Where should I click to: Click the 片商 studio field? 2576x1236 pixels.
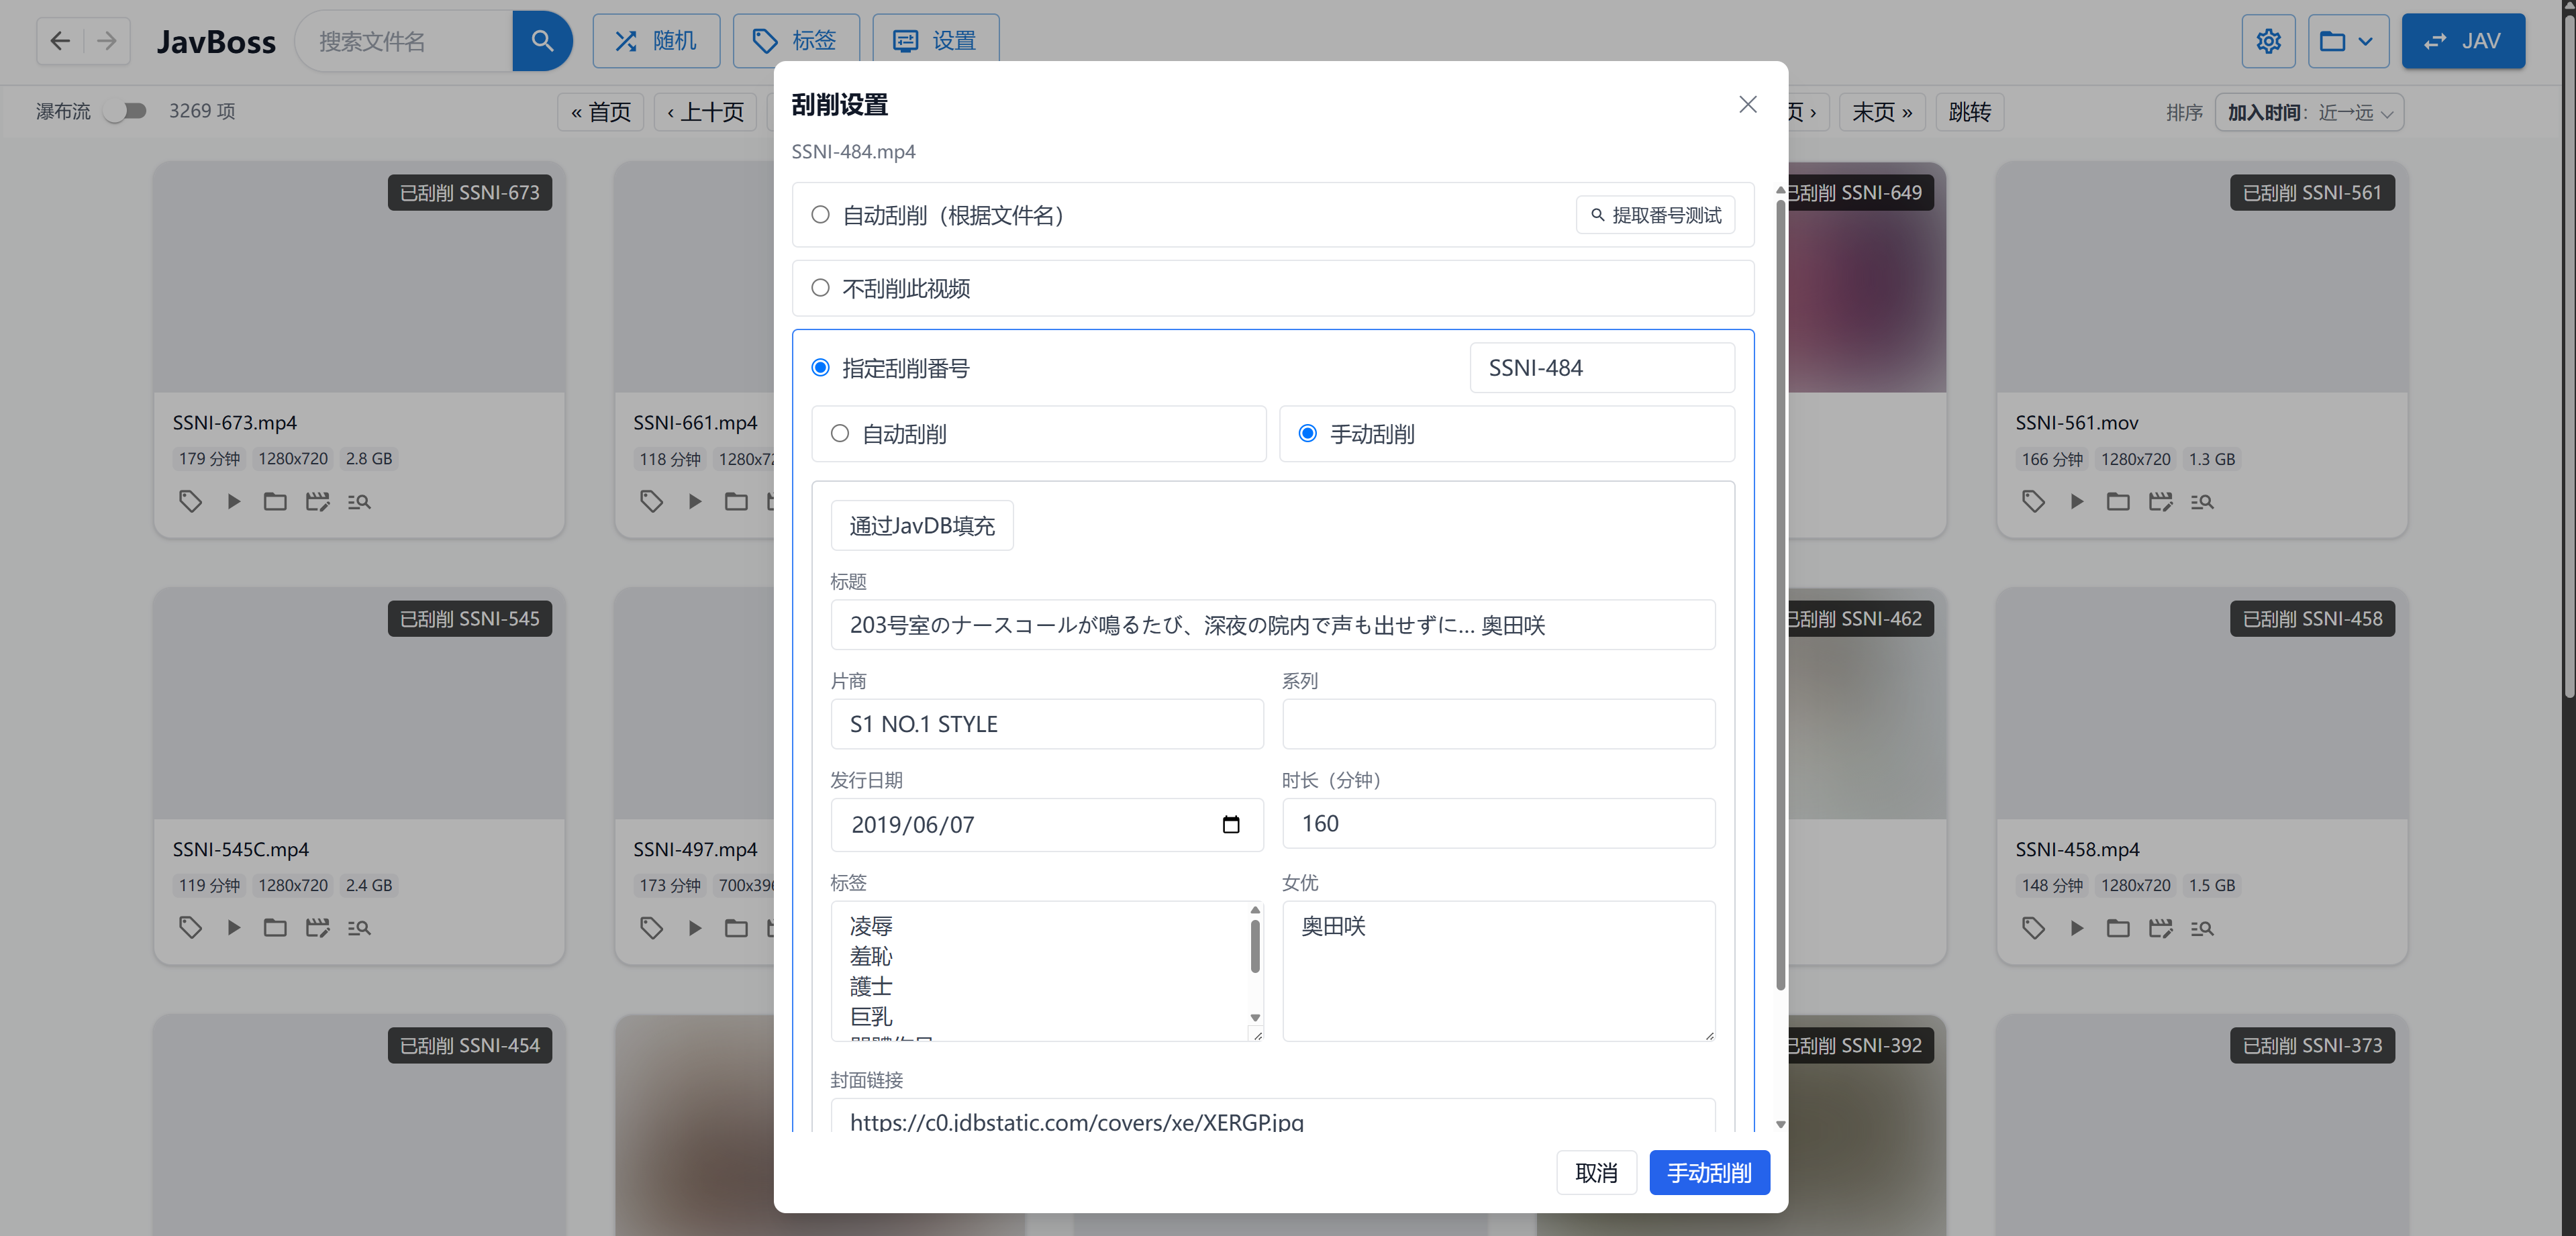[1047, 724]
